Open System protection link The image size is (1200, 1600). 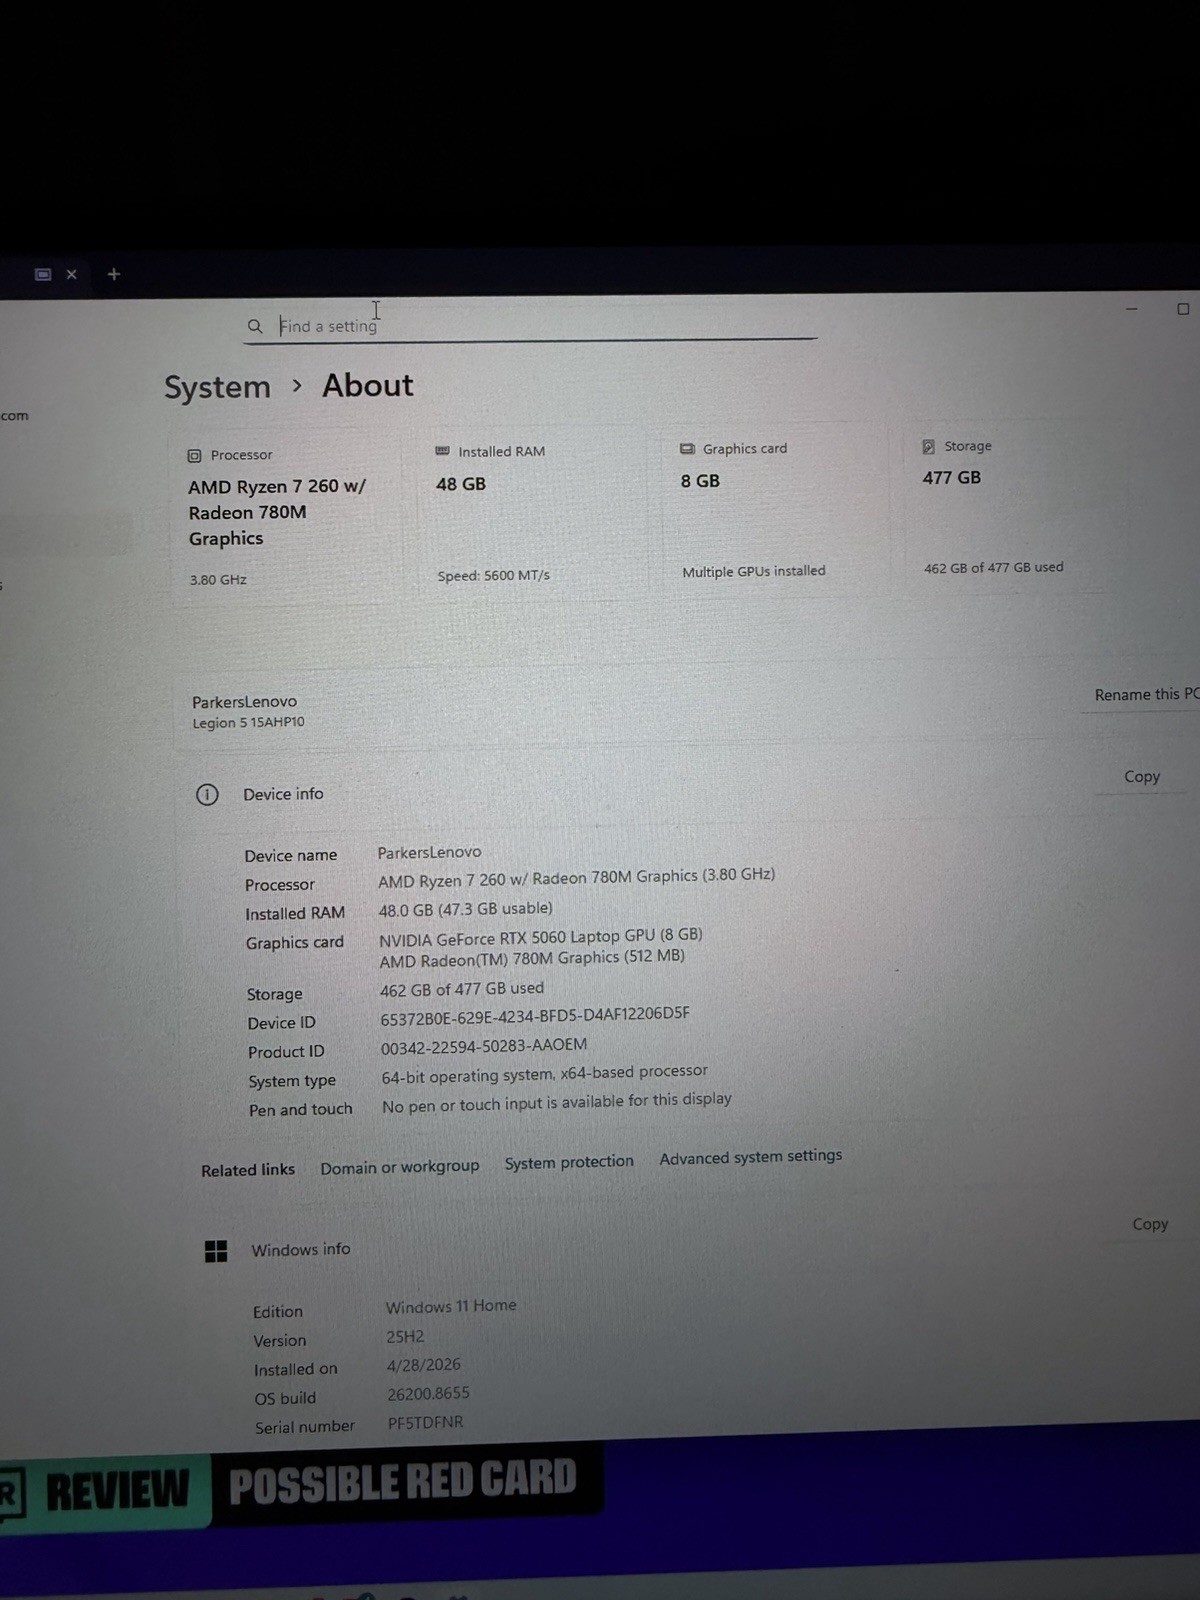pyautogui.click(x=569, y=1162)
